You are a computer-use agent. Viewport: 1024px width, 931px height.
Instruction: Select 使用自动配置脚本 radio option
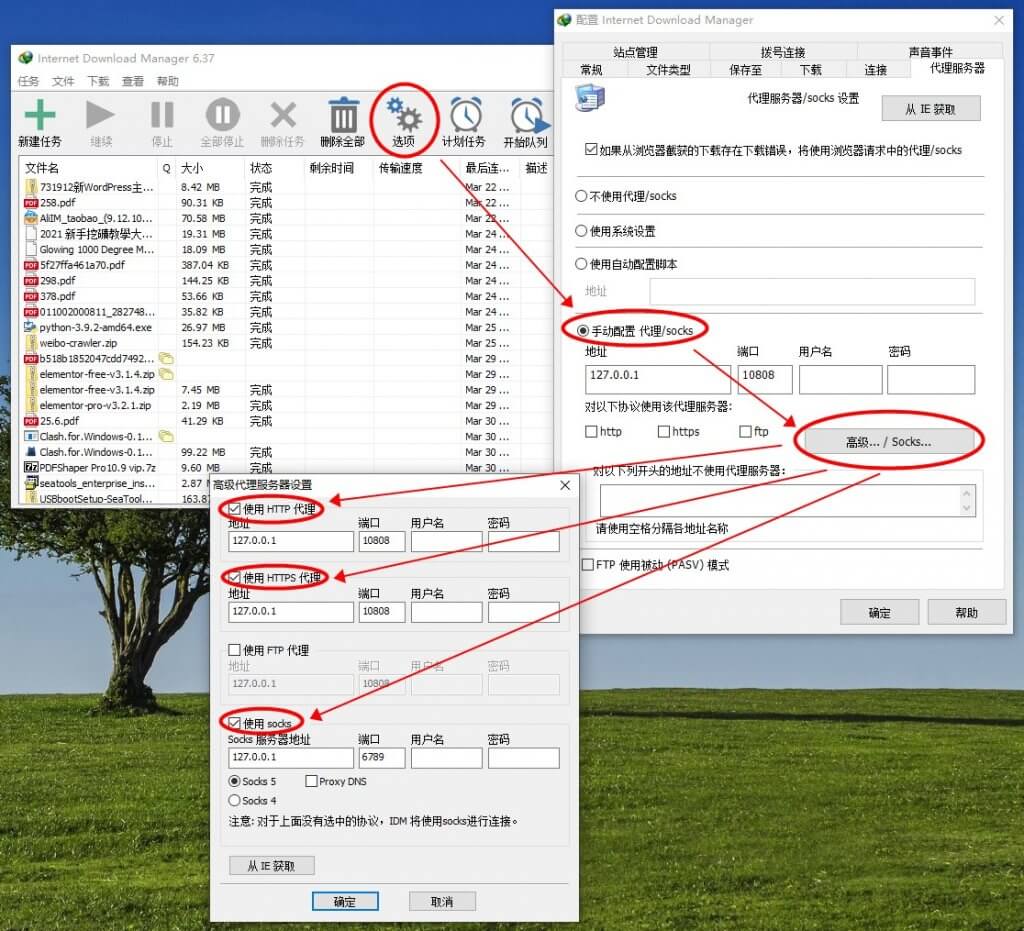581,264
